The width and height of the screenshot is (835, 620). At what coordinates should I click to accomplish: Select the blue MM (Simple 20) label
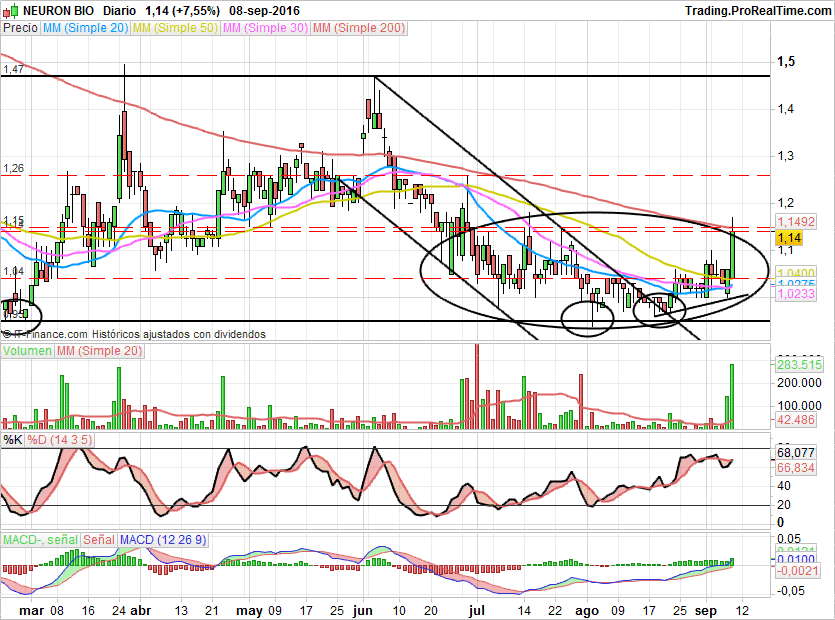(85, 29)
